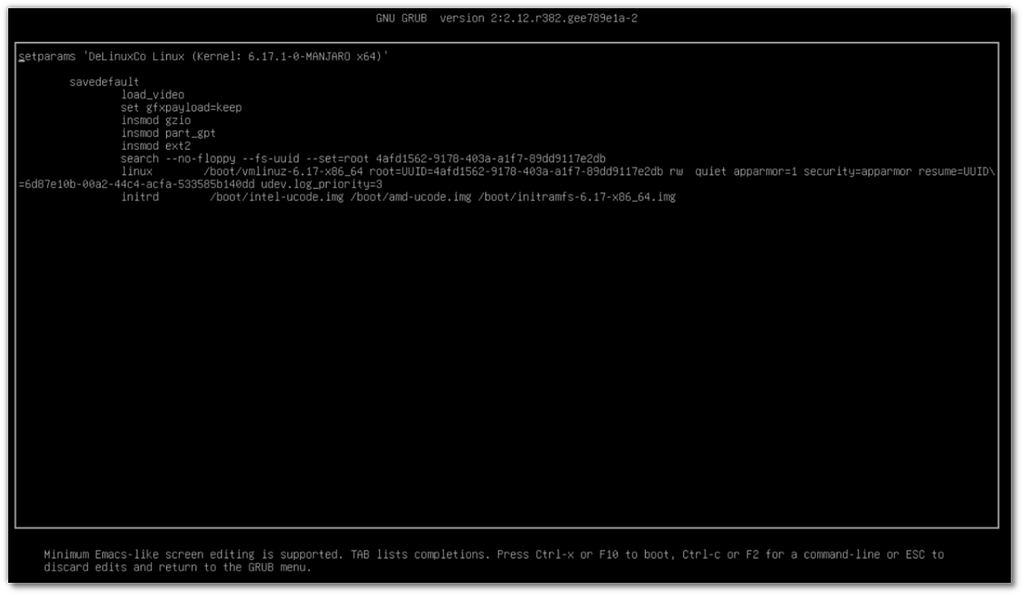The width and height of the screenshot is (1024, 595).
Task: Click the 'insmod gzio' line
Action: click(x=156, y=120)
